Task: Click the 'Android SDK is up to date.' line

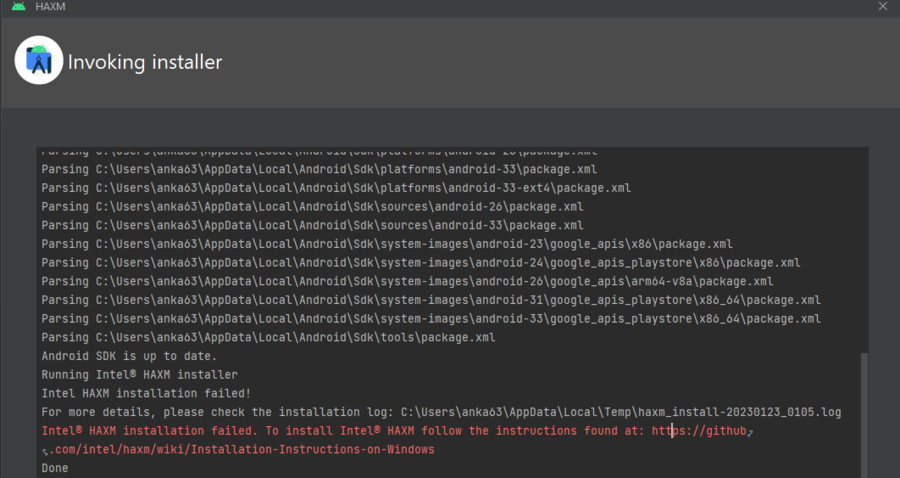Action: 129,356
